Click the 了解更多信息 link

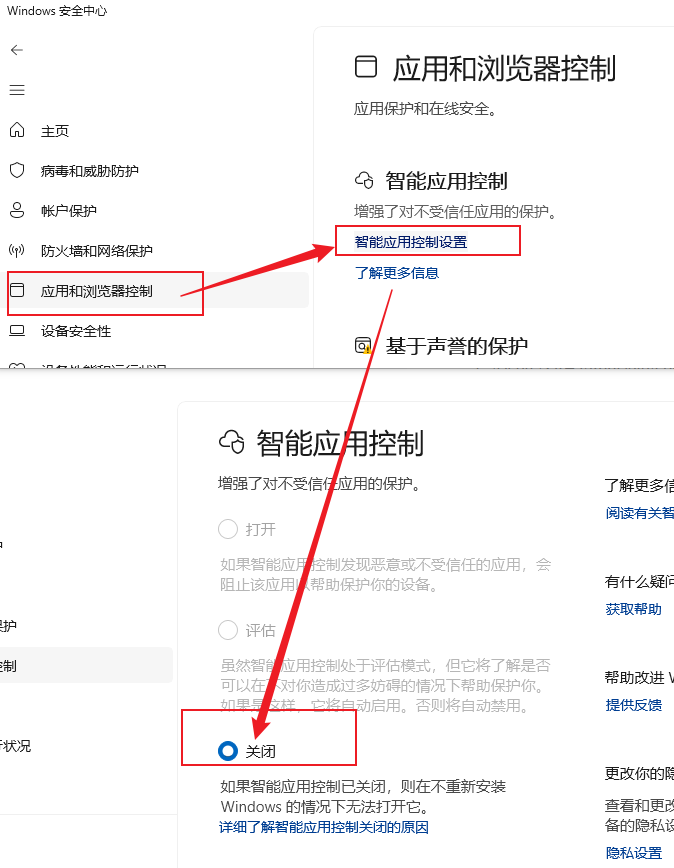pyautogui.click(x=397, y=273)
